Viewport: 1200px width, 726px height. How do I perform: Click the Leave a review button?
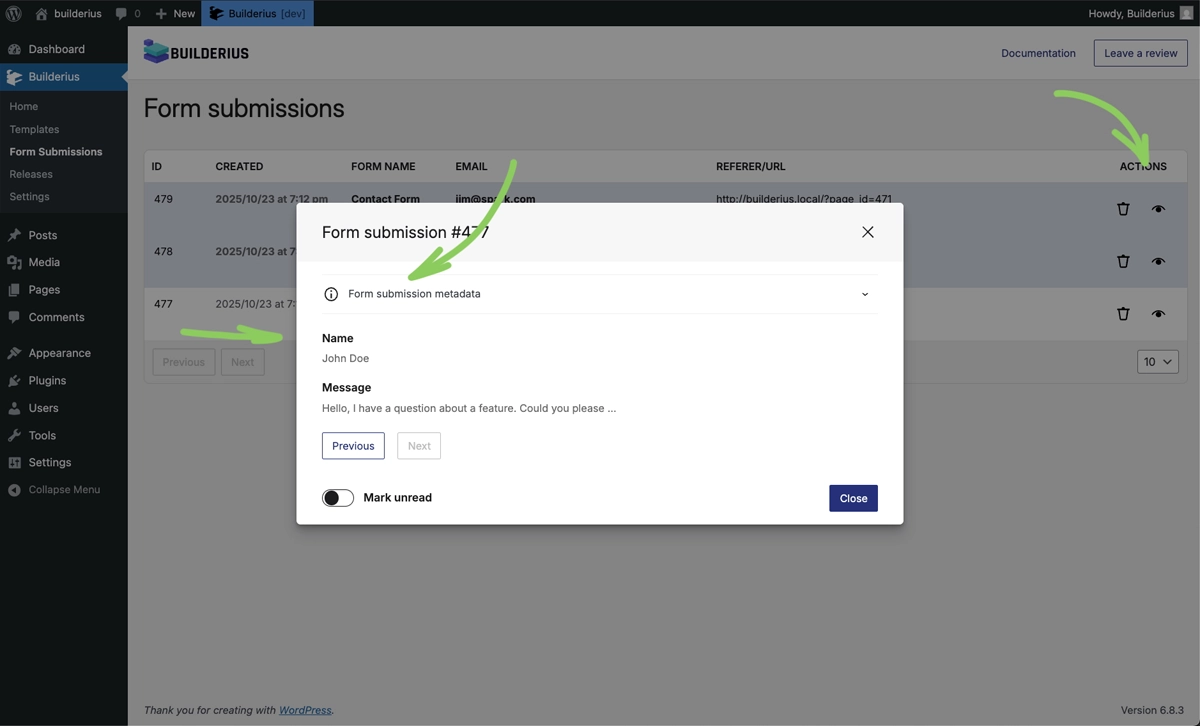pos(1140,53)
